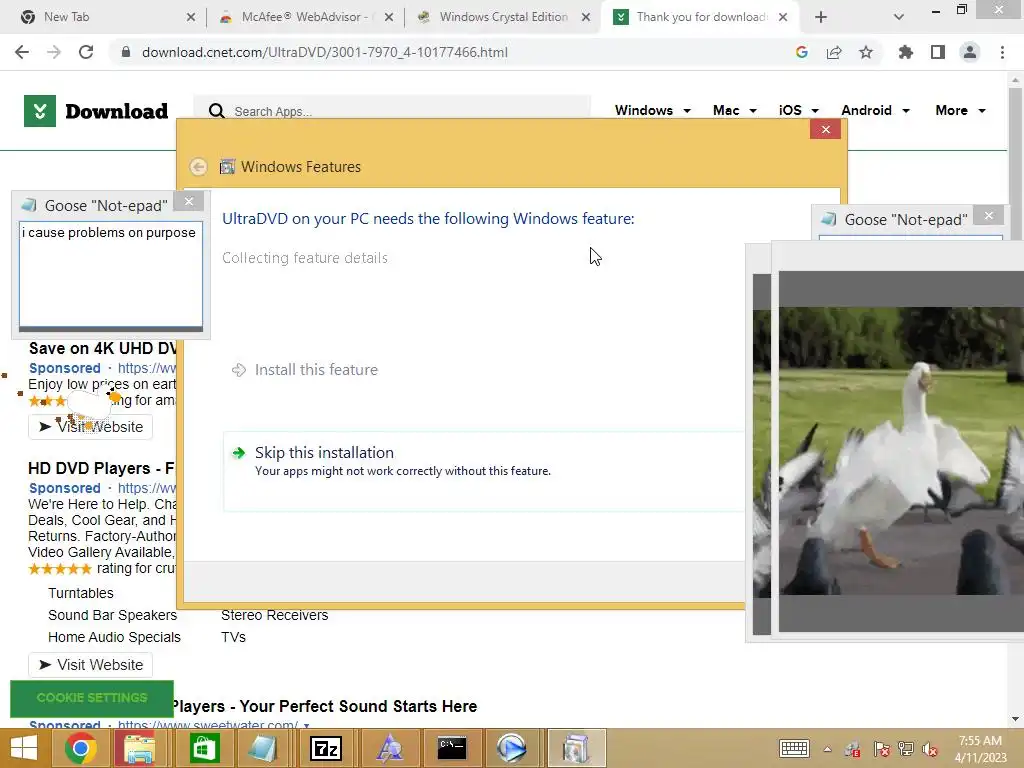Launch Chrome from the taskbar
The image size is (1024, 768).
pyautogui.click(x=81, y=748)
